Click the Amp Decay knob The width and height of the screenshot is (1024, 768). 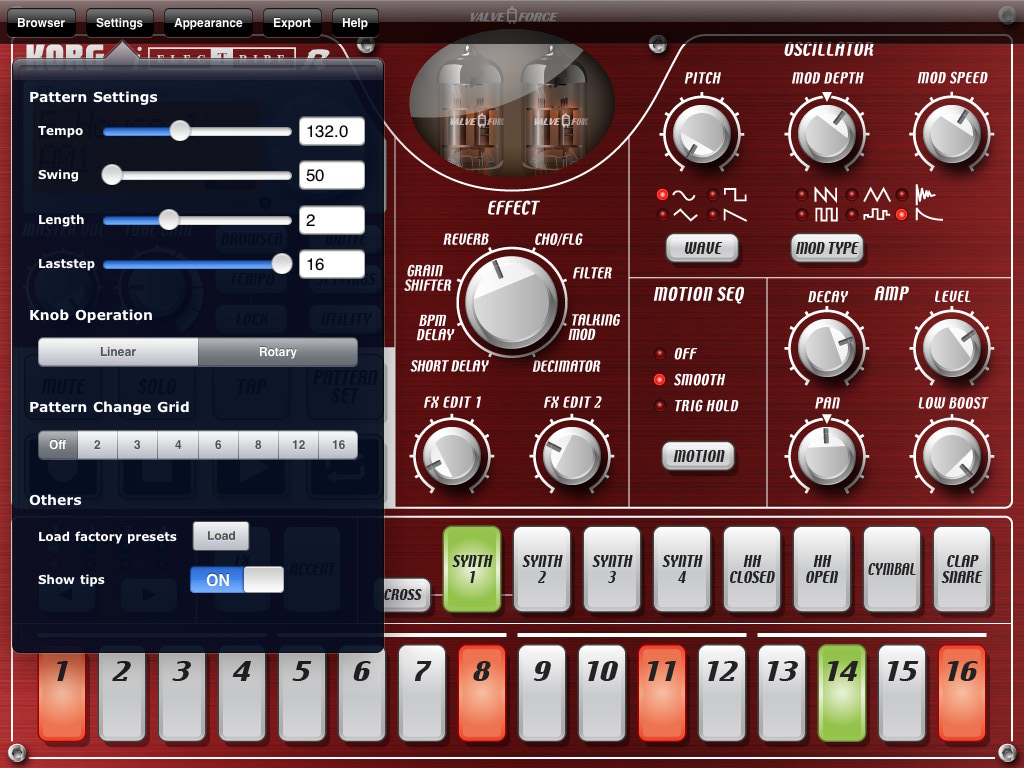(827, 347)
